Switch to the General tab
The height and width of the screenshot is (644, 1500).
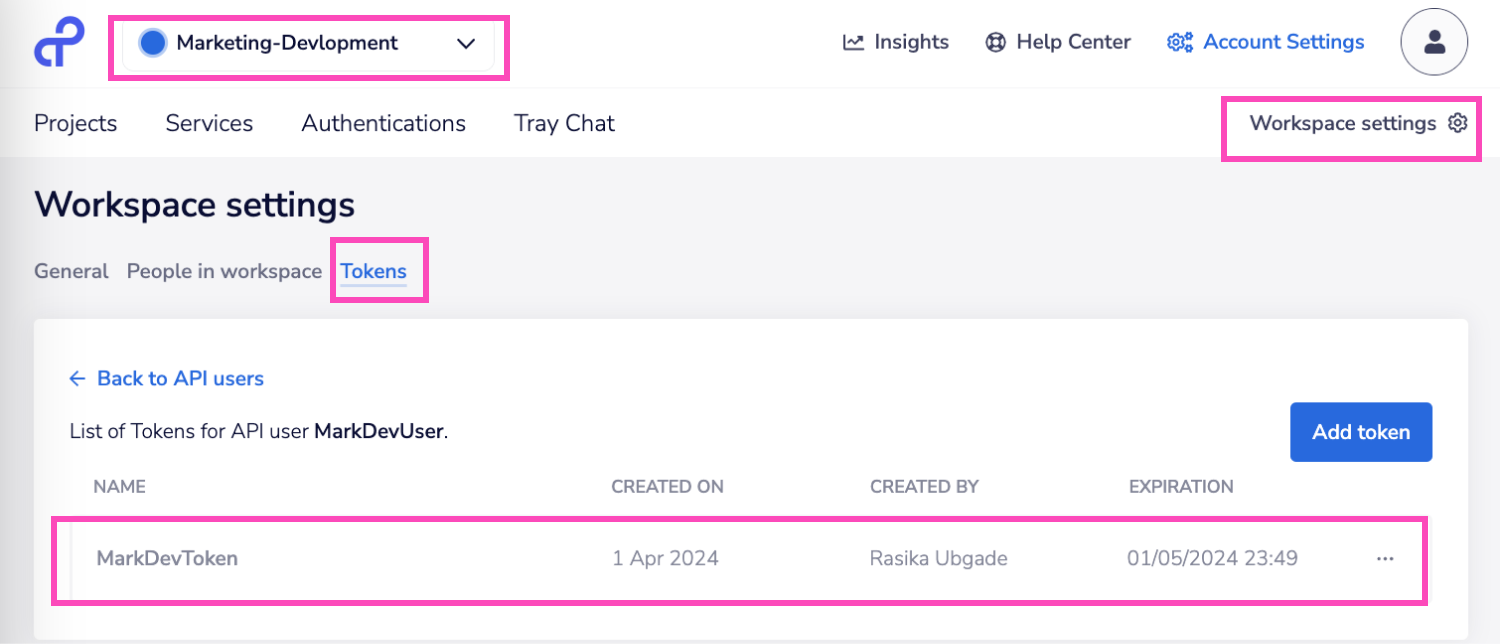(71, 271)
